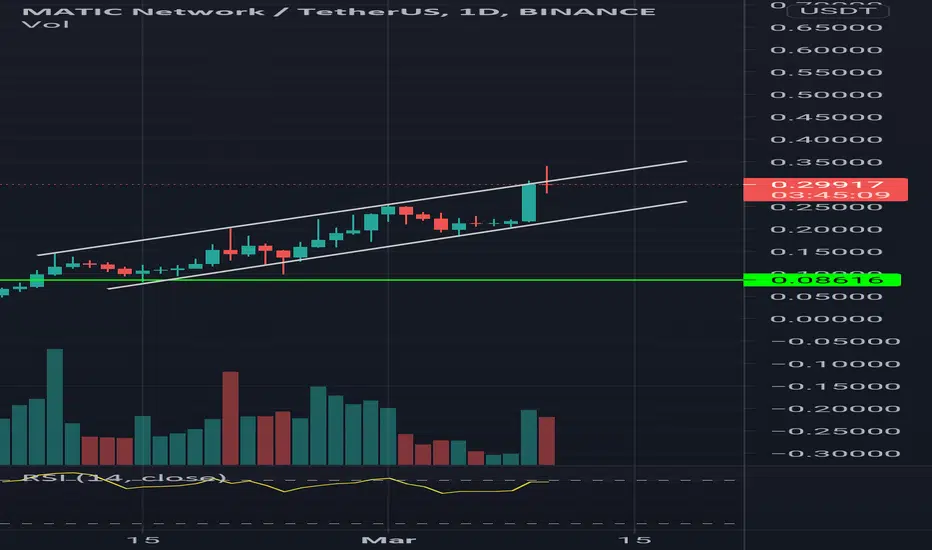
Task: Click the 0.00000 price axis label
Action: point(826,319)
